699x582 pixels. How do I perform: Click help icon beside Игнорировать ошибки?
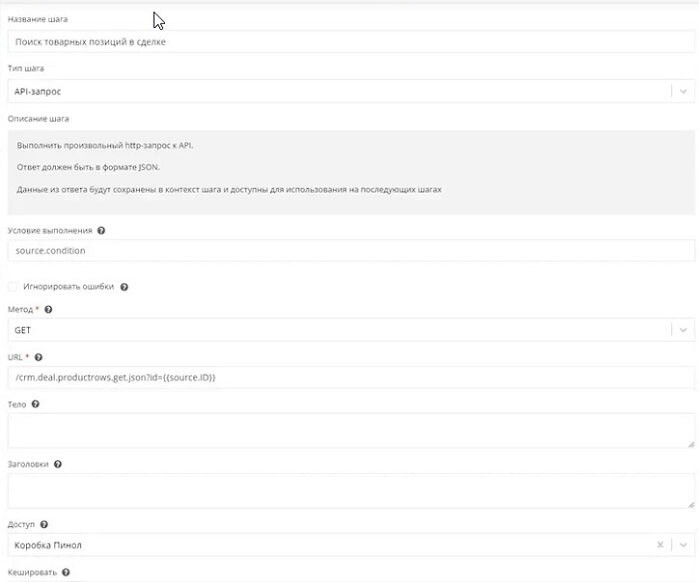point(124,286)
